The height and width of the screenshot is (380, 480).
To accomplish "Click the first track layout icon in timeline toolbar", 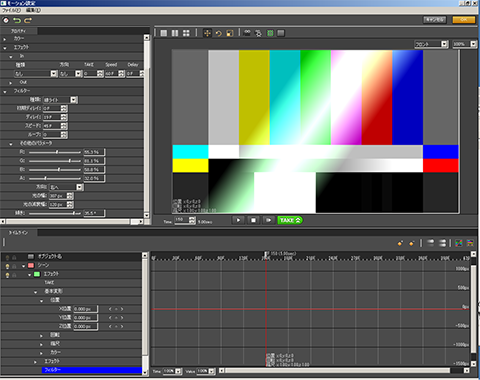I will click(431, 243).
